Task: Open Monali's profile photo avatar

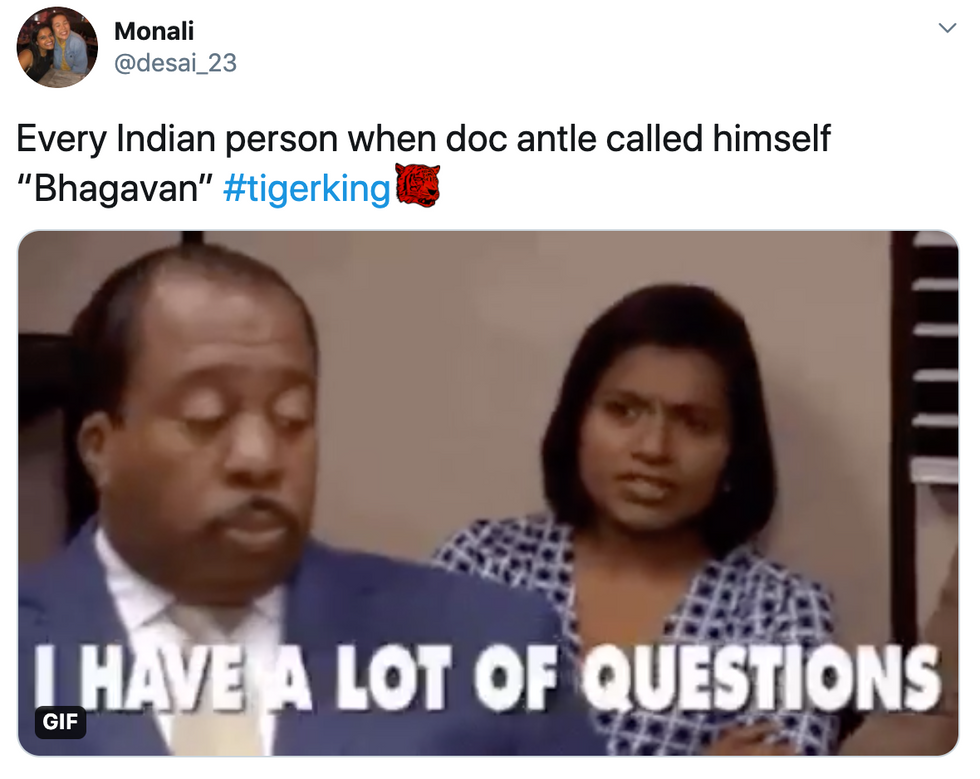Action: [57, 47]
